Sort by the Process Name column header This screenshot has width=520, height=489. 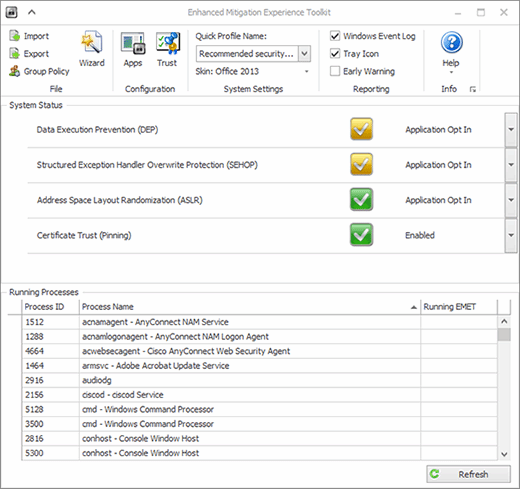tap(250, 307)
